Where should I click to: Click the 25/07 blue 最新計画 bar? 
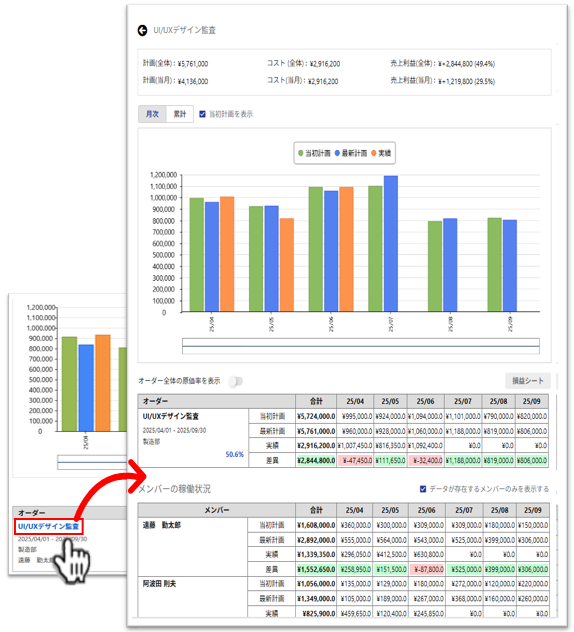(x=391, y=243)
